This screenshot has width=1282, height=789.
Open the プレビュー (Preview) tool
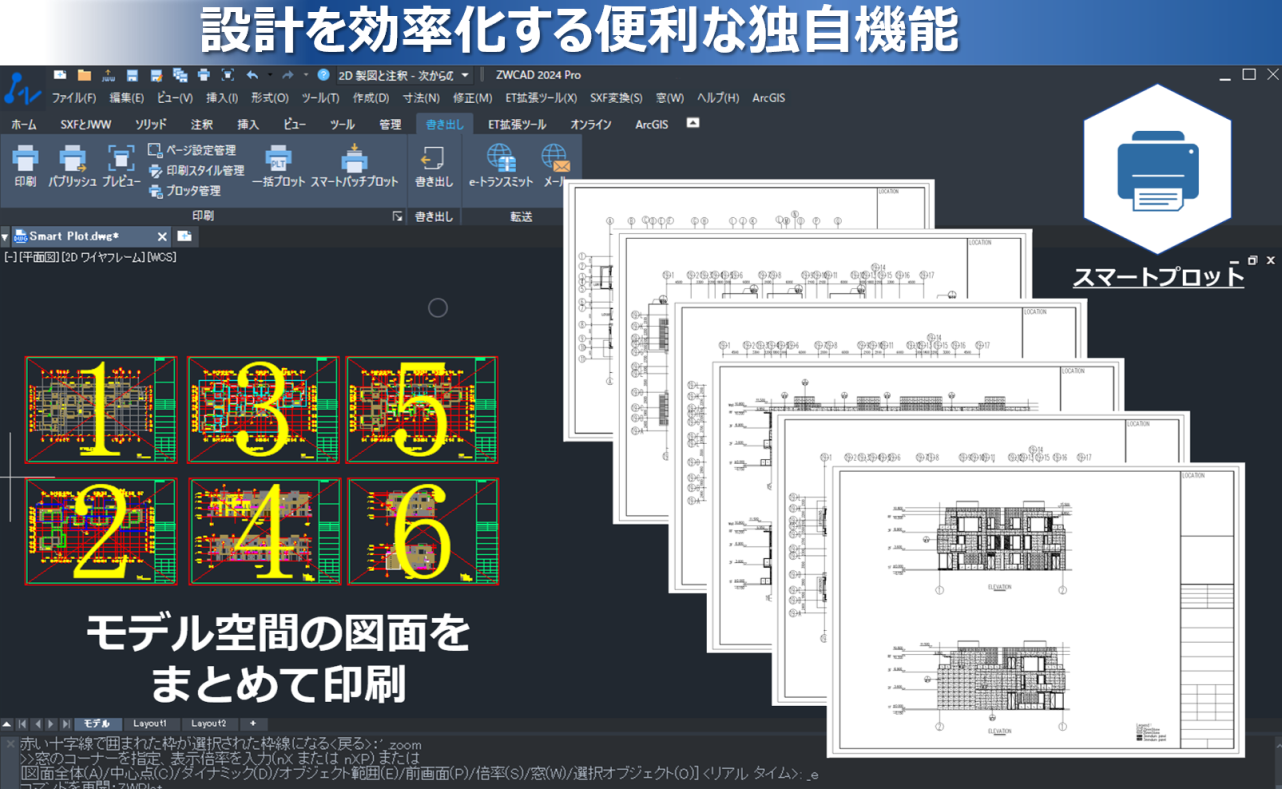click(x=121, y=167)
